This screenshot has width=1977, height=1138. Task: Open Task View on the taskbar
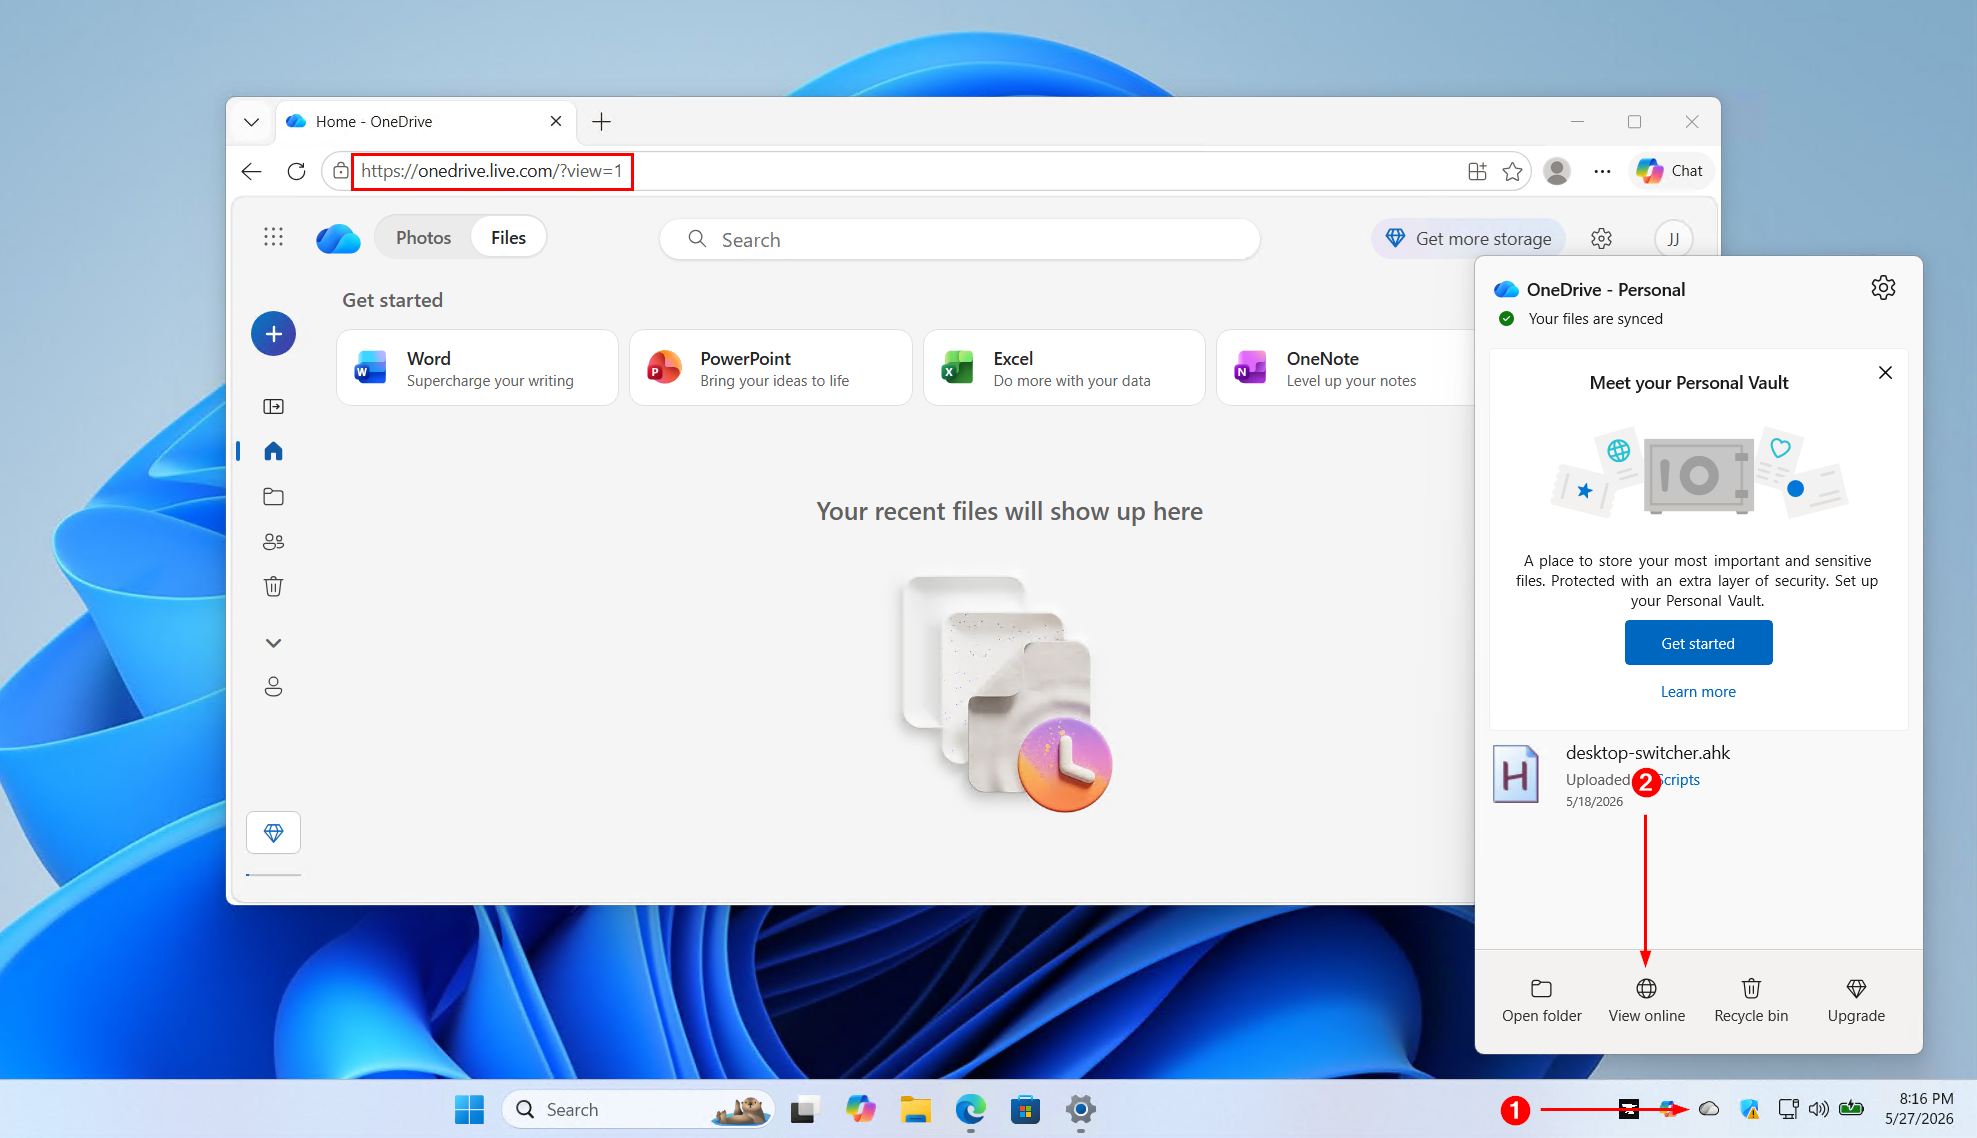tap(804, 1109)
